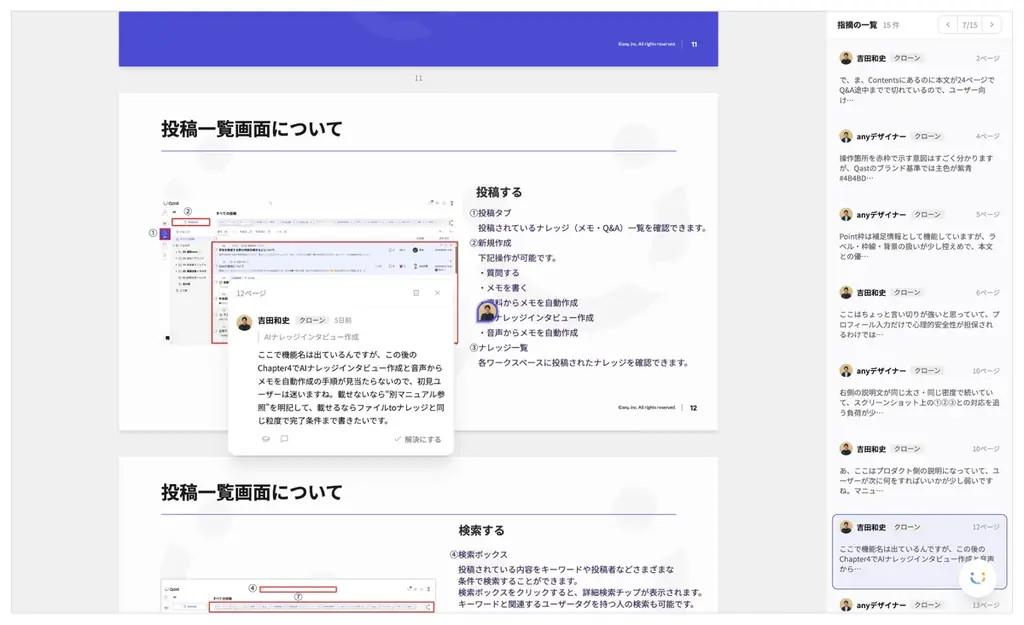This screenshot has height=625, width=1024.
Task: Click avatar in the 13ページ comment card
Action: tap(846, 605)
